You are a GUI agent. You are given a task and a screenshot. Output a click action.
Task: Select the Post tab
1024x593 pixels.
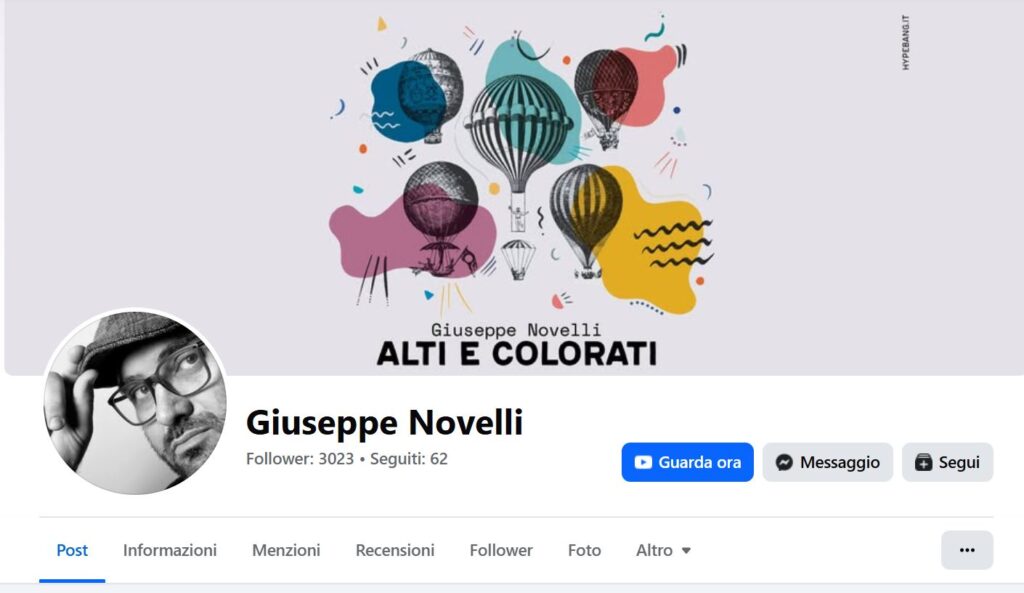[x=72, y=551]
